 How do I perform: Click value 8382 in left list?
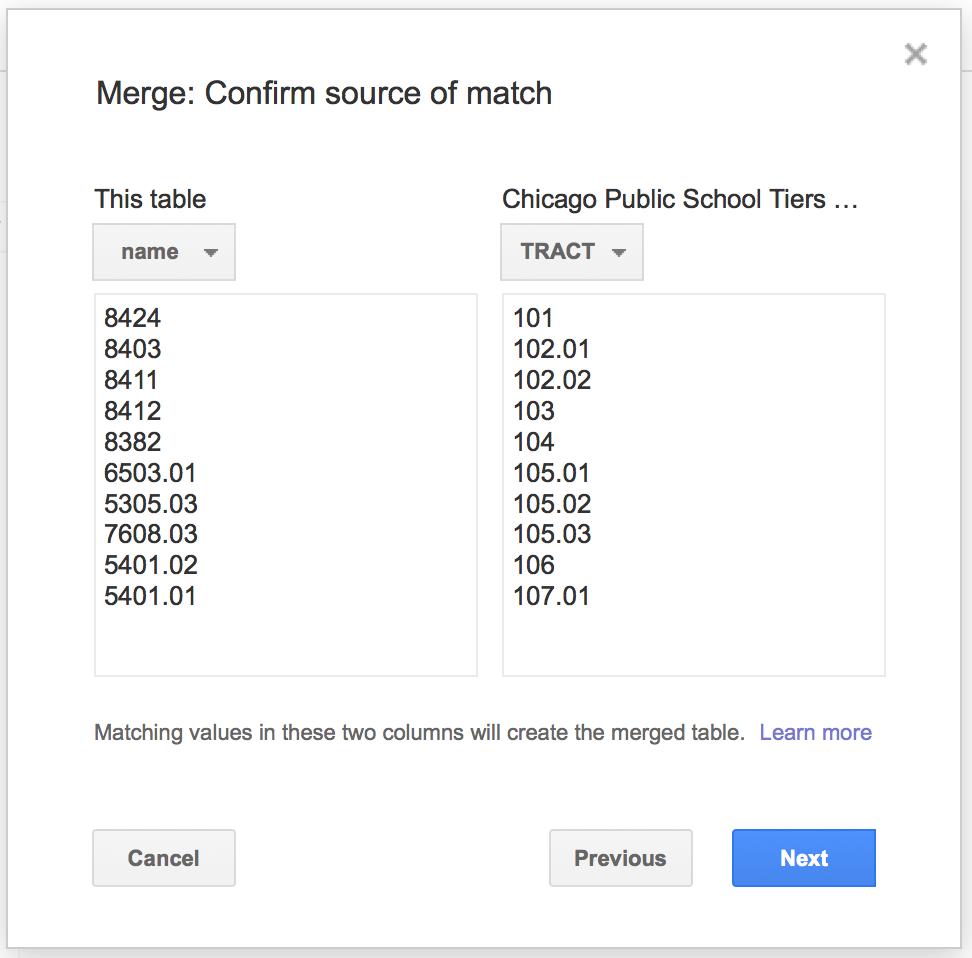[132, 442]
